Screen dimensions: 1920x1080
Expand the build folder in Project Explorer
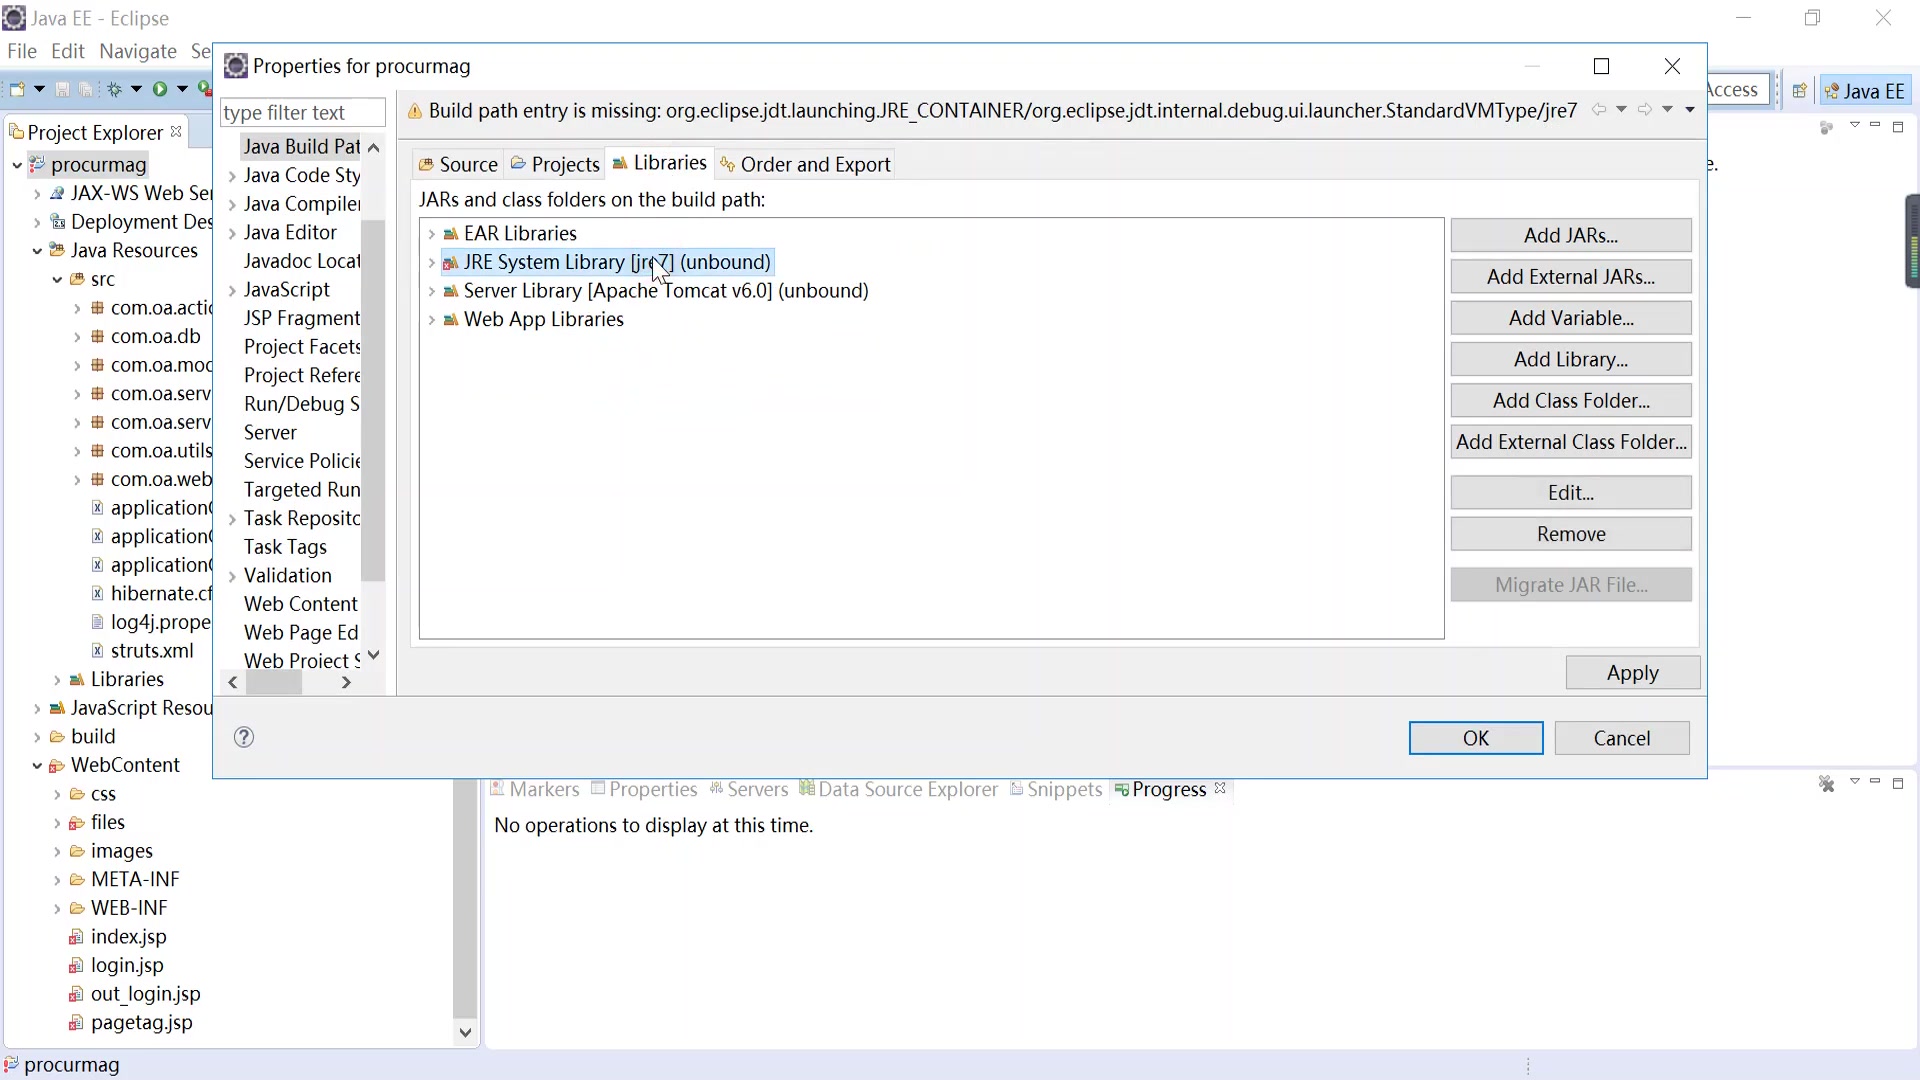(x=37, y=737)
